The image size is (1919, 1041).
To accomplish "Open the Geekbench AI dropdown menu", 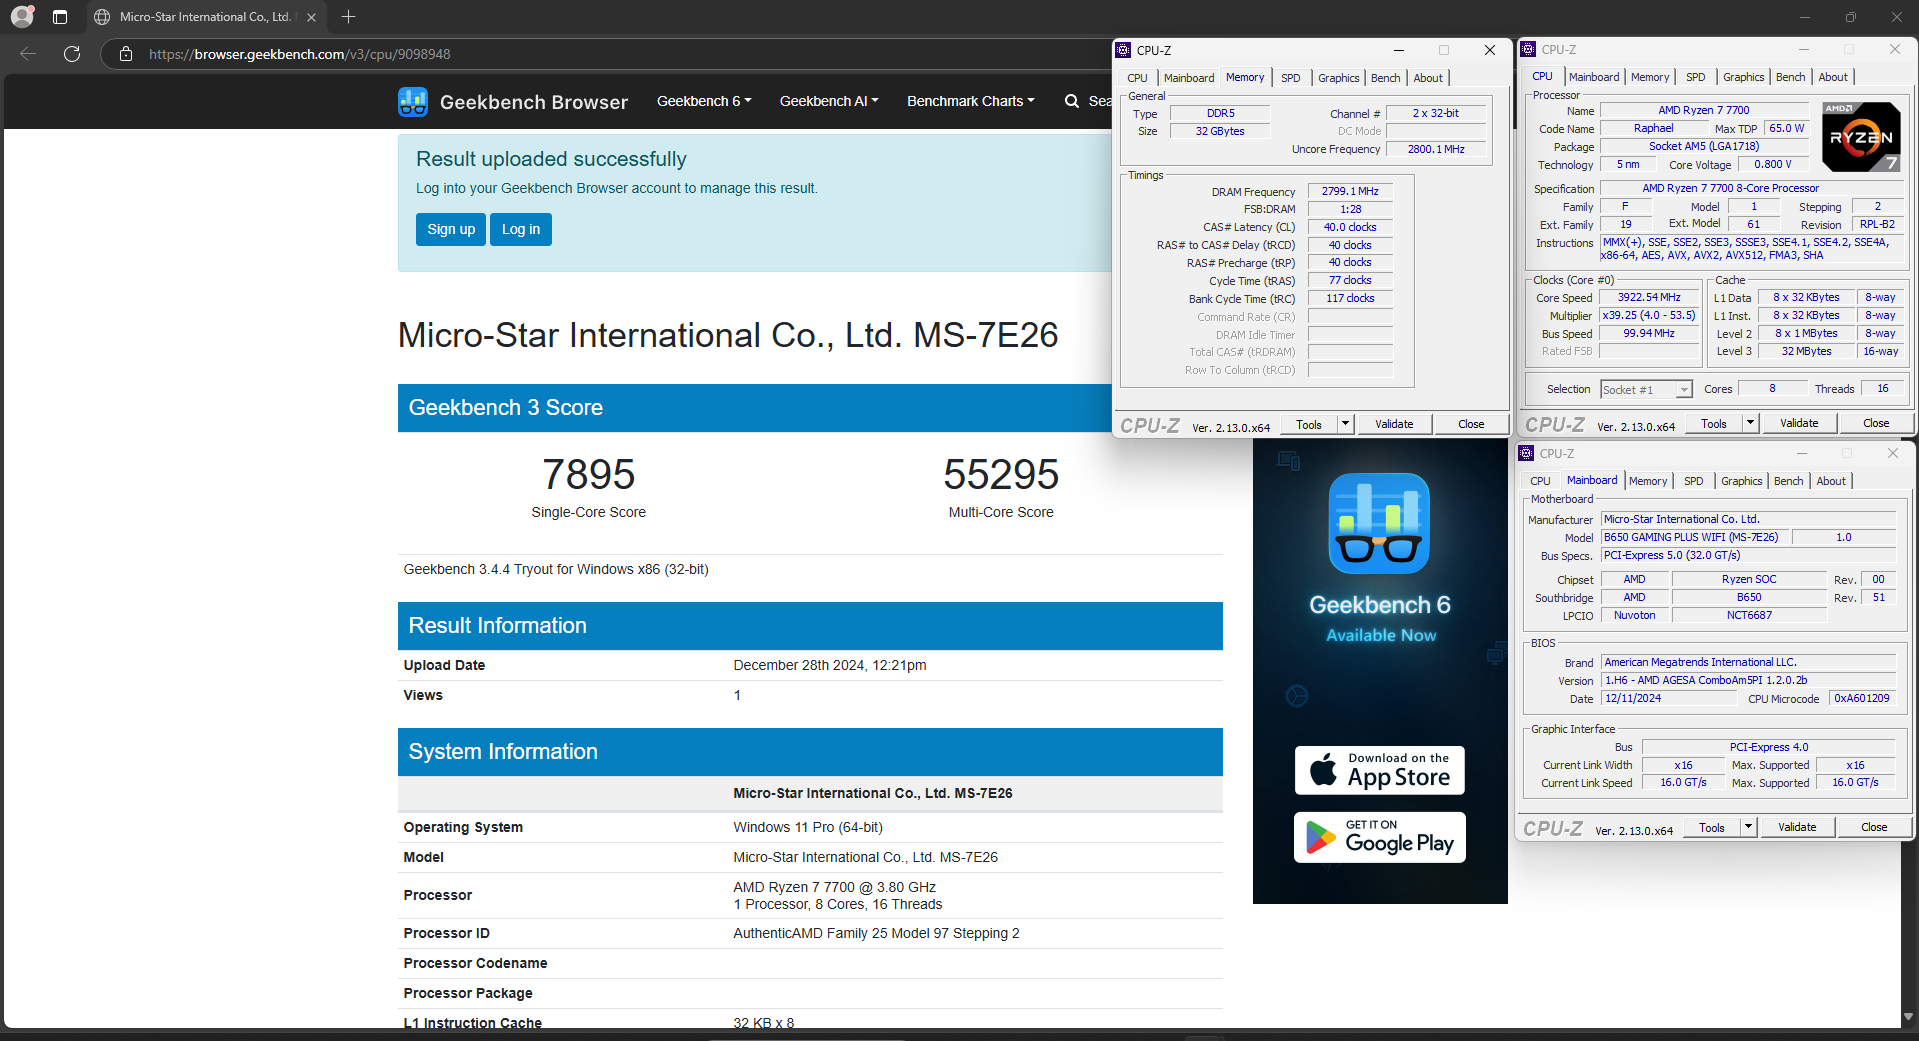I will 829,101.
